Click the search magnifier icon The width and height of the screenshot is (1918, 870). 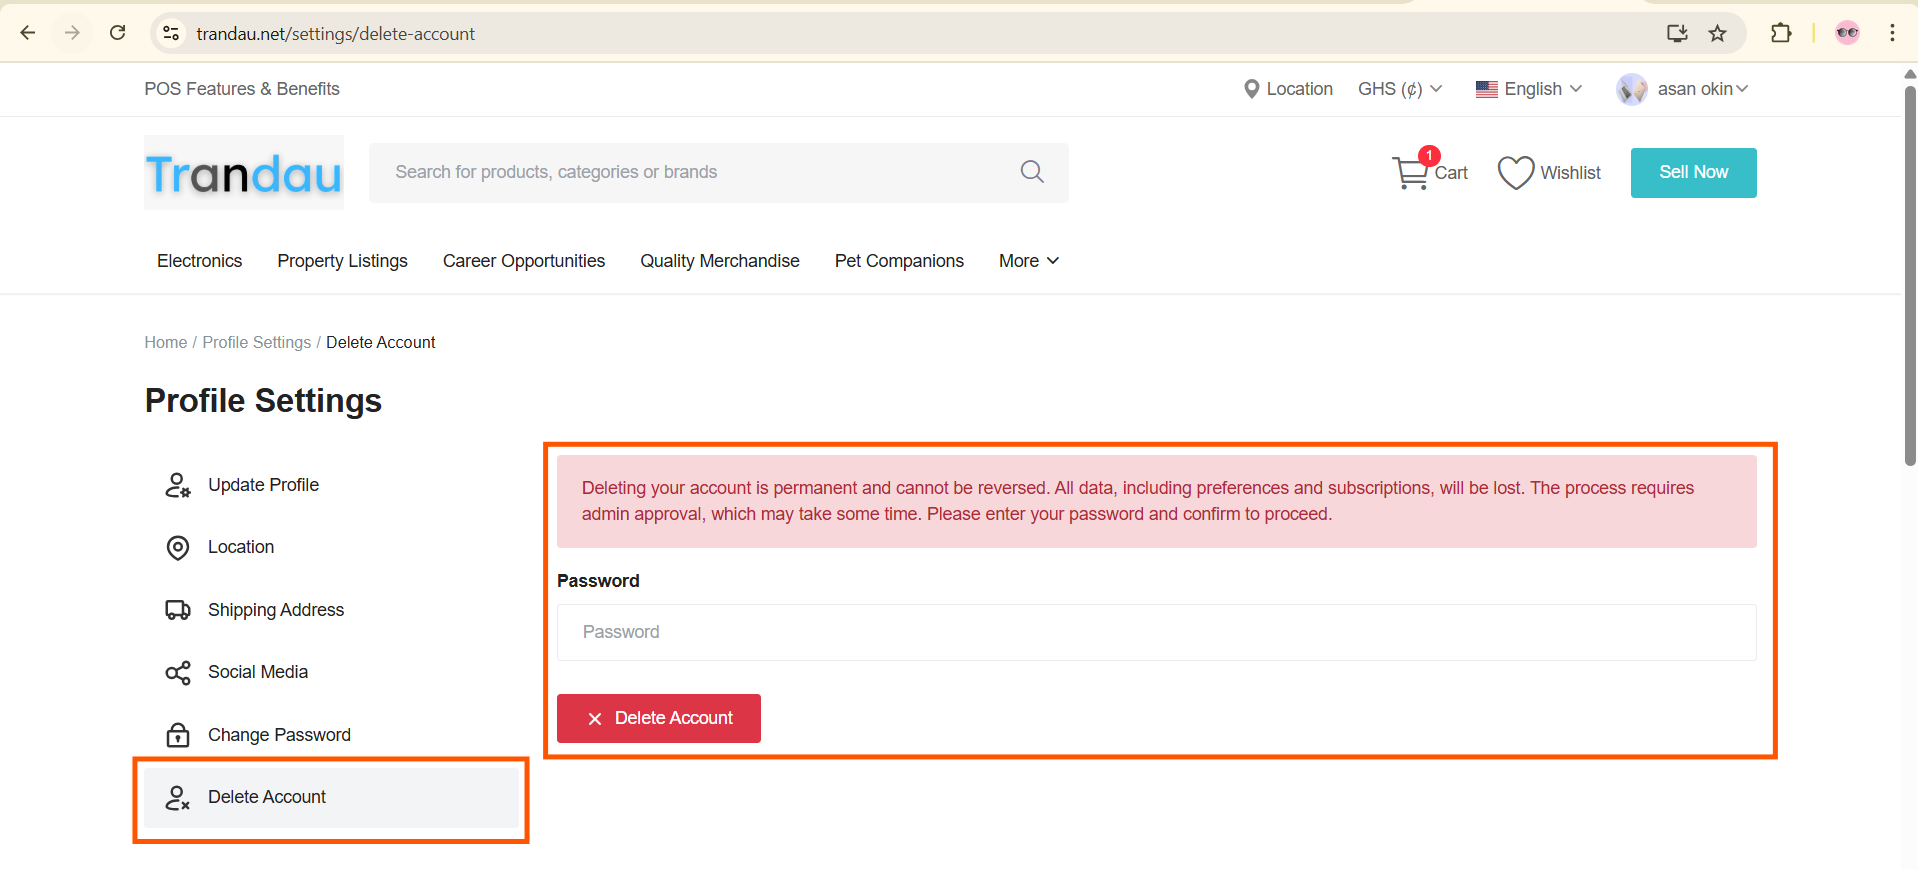(x=1032, y=172)
